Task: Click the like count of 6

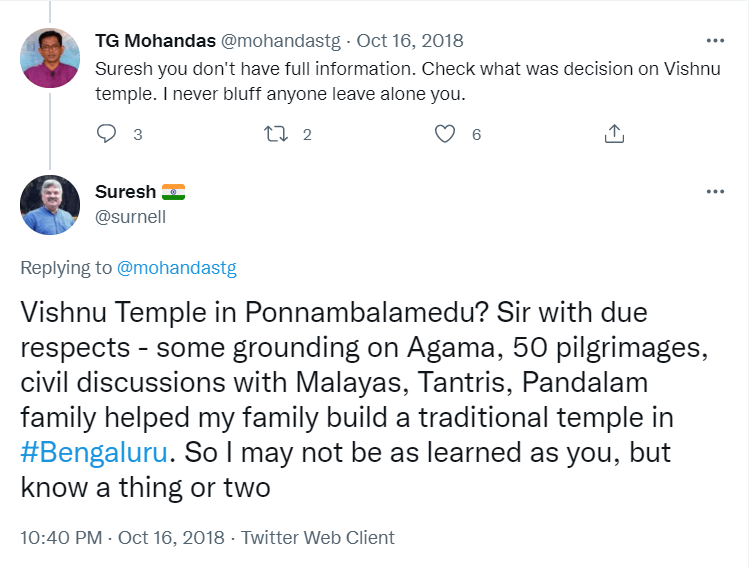Action: 476,134
